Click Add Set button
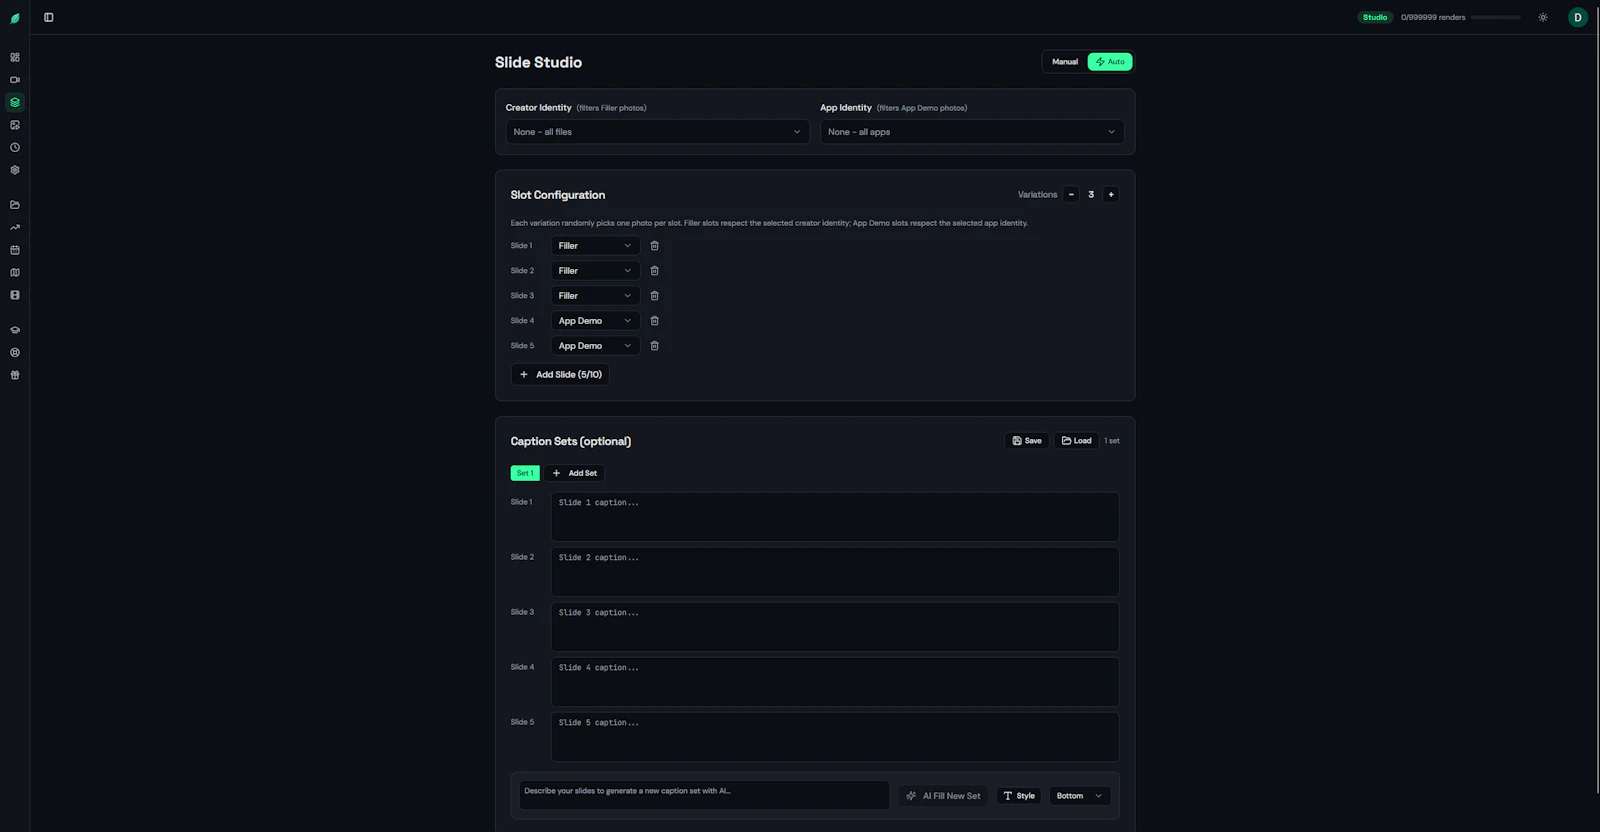Screen dimensions: 1600x832 point(575,473)
